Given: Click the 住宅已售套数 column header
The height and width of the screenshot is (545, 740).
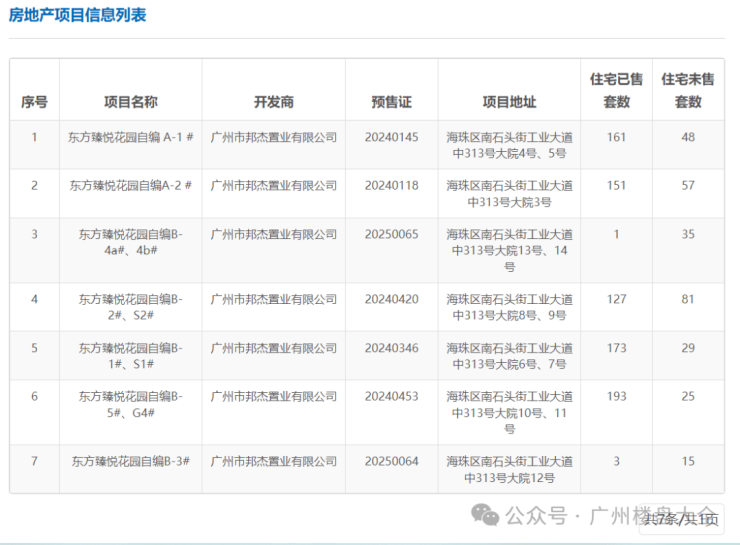Looking at the screenshot, I should pyautogui.click(x=617, y=90).
